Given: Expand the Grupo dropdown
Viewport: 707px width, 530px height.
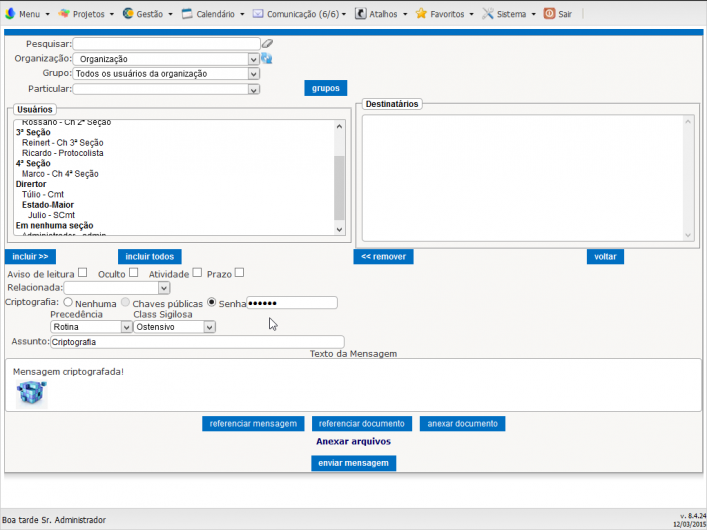Looking at the screenshot, I should [x=253, y=74].
